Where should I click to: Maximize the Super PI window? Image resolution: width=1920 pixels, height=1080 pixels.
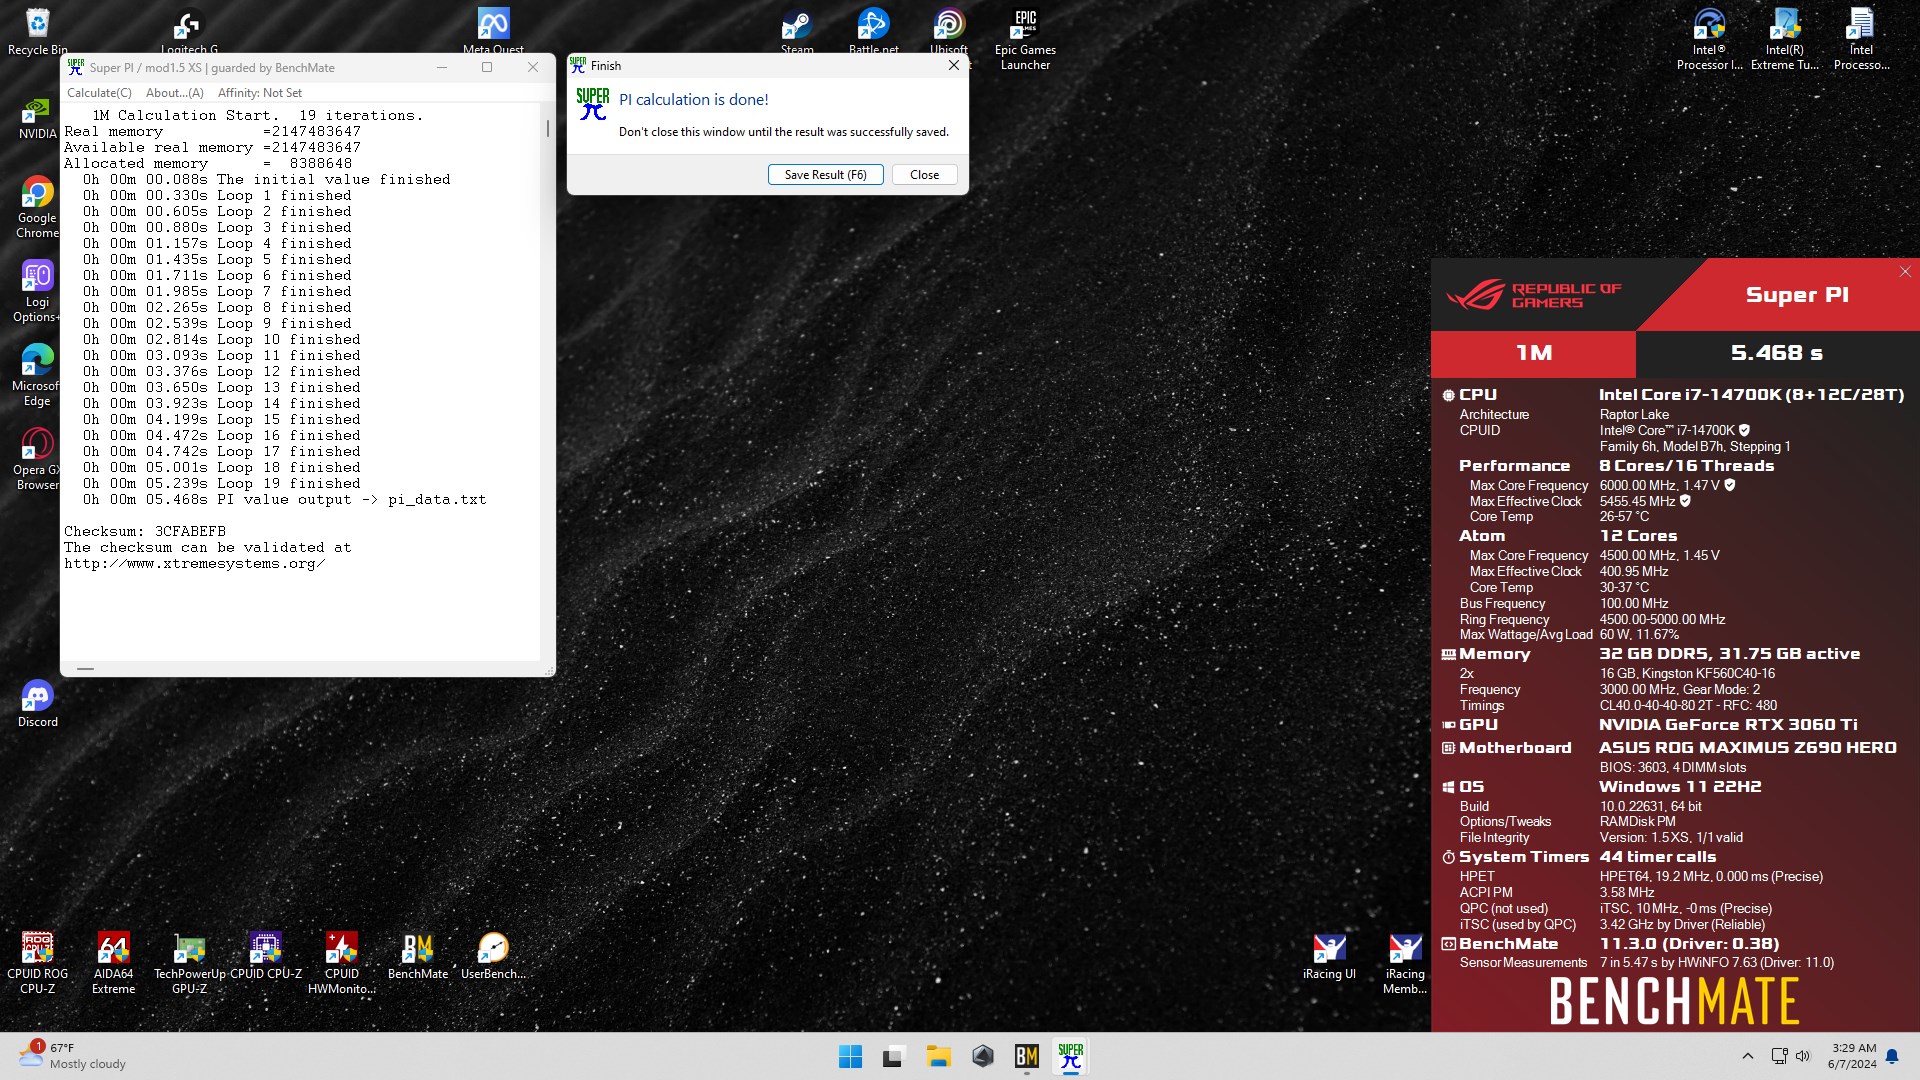point(487,67)
